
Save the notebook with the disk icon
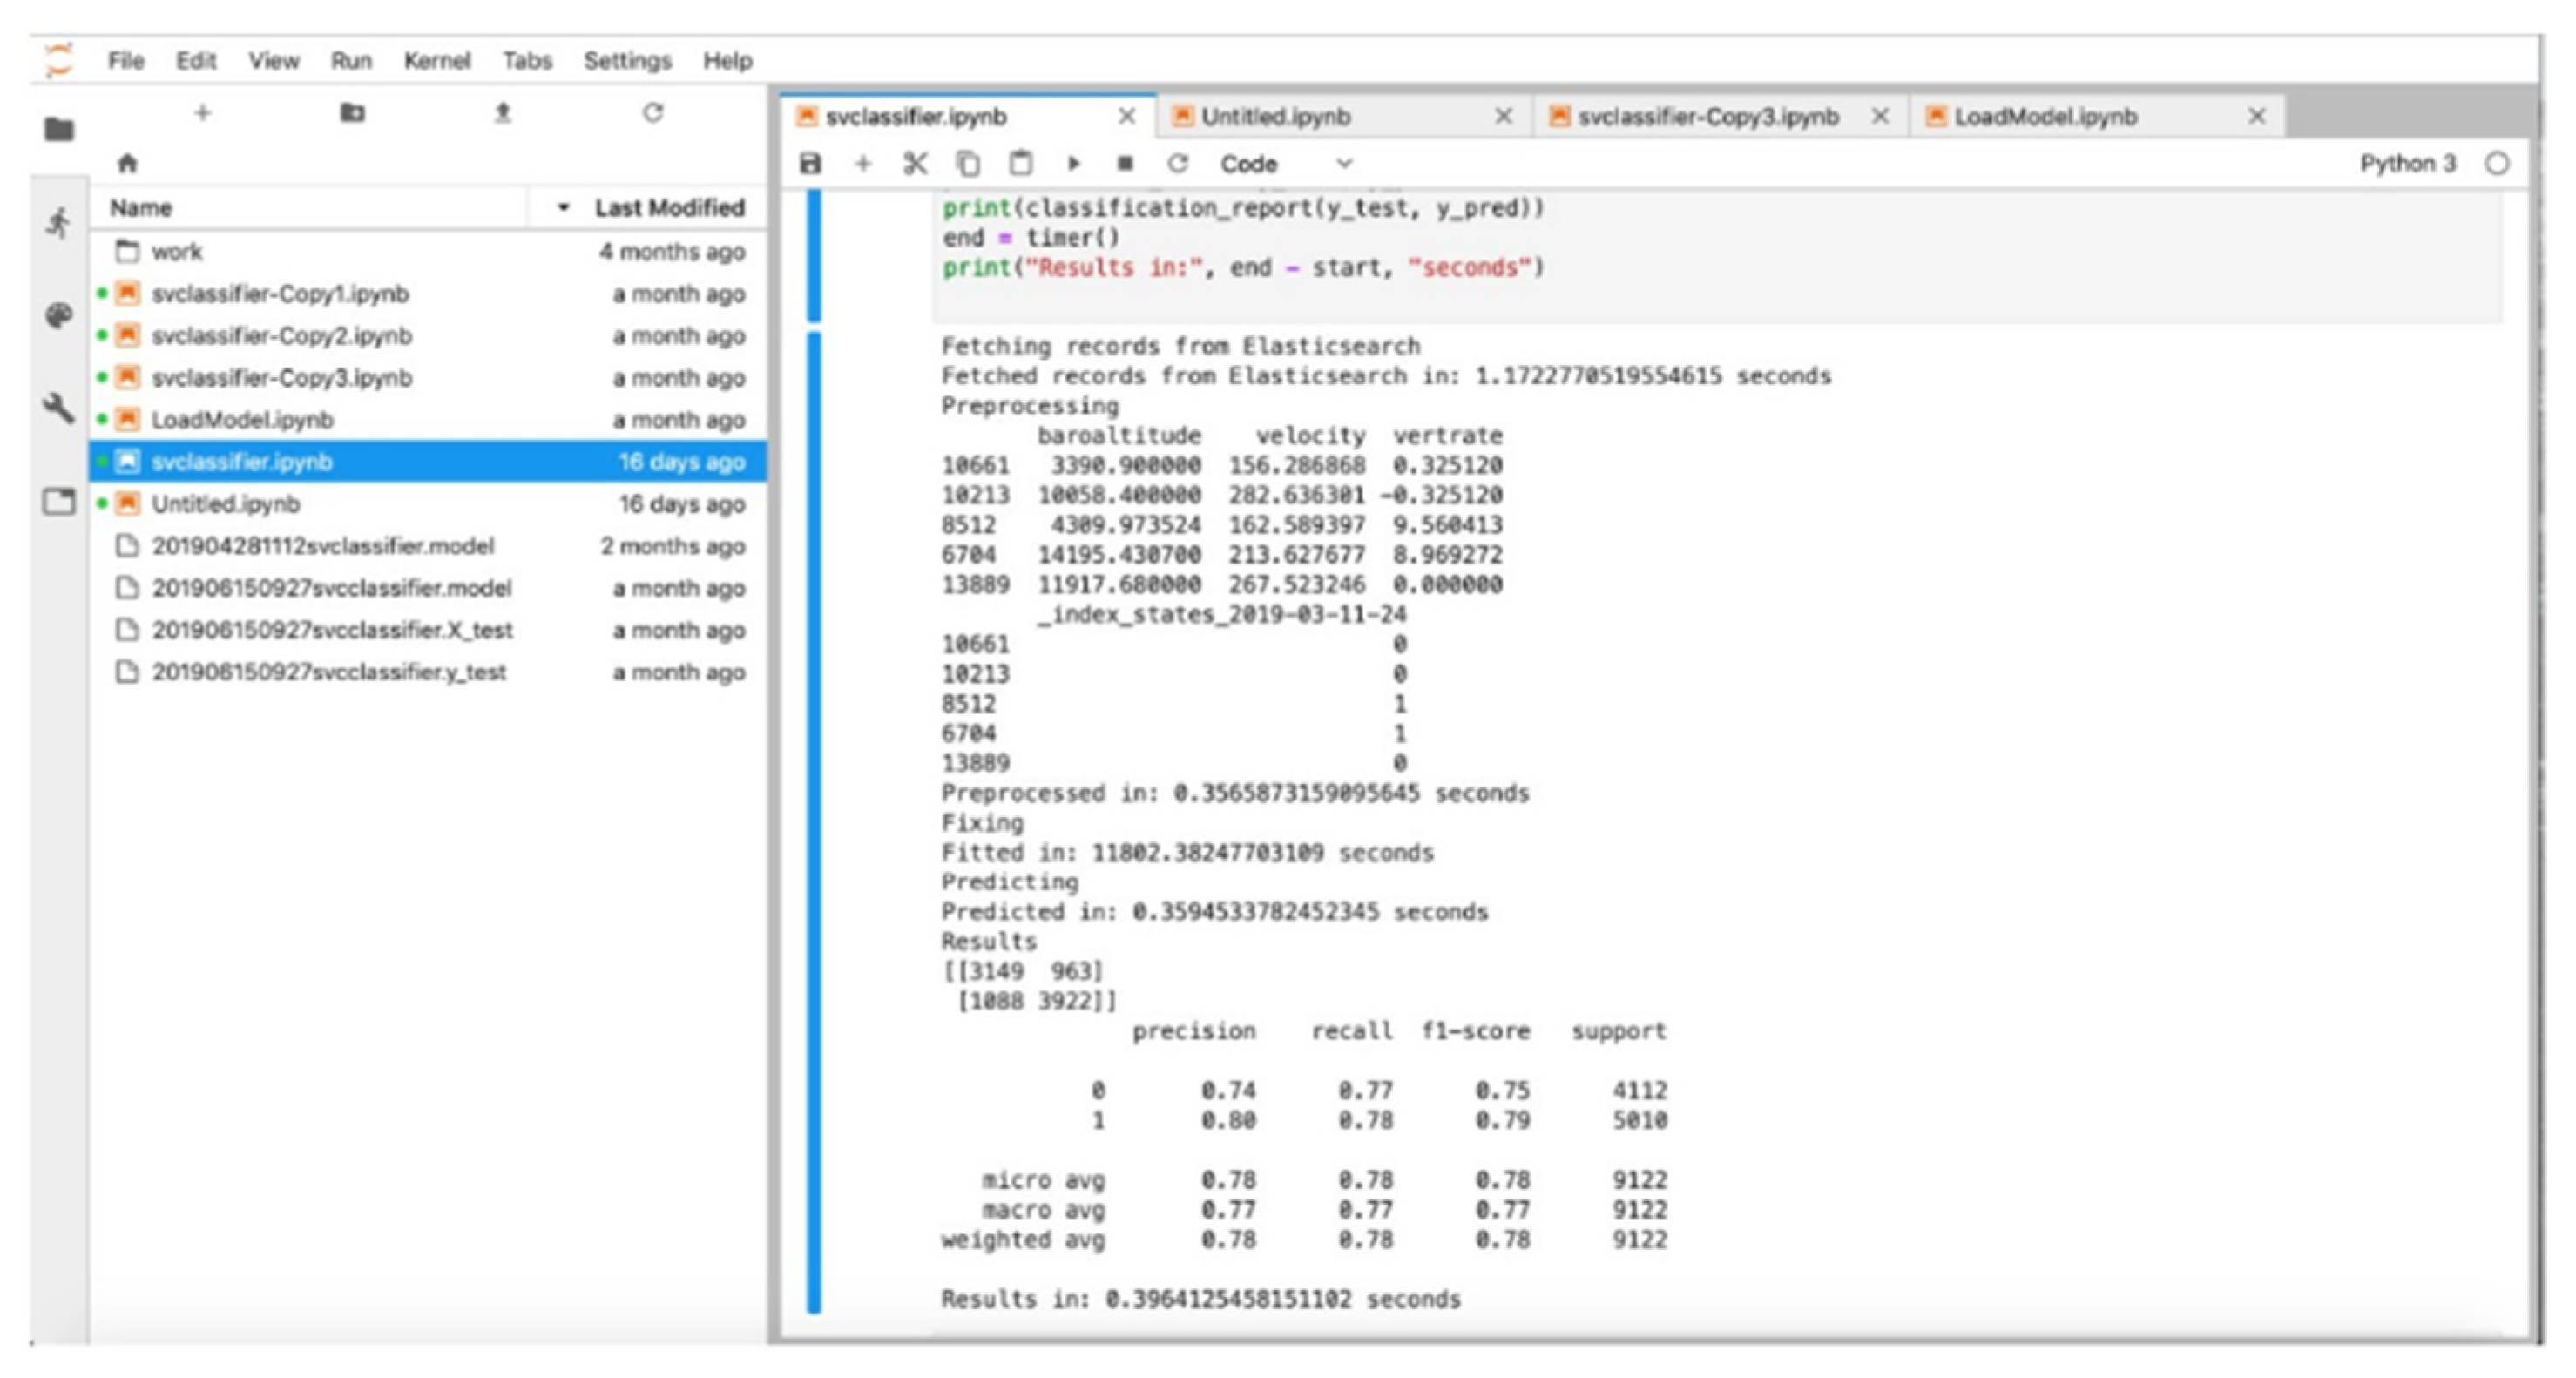(x=810, y=163)
